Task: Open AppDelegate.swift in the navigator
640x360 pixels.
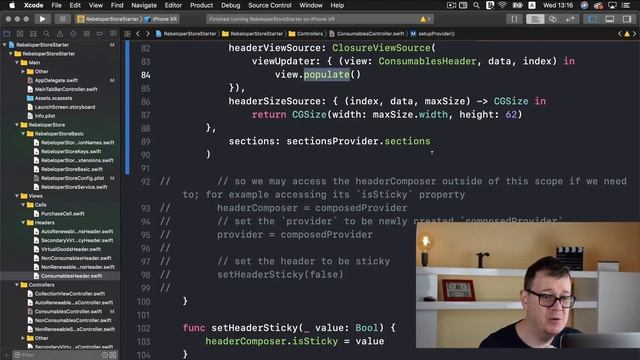Action: click(x=56, y=80)
